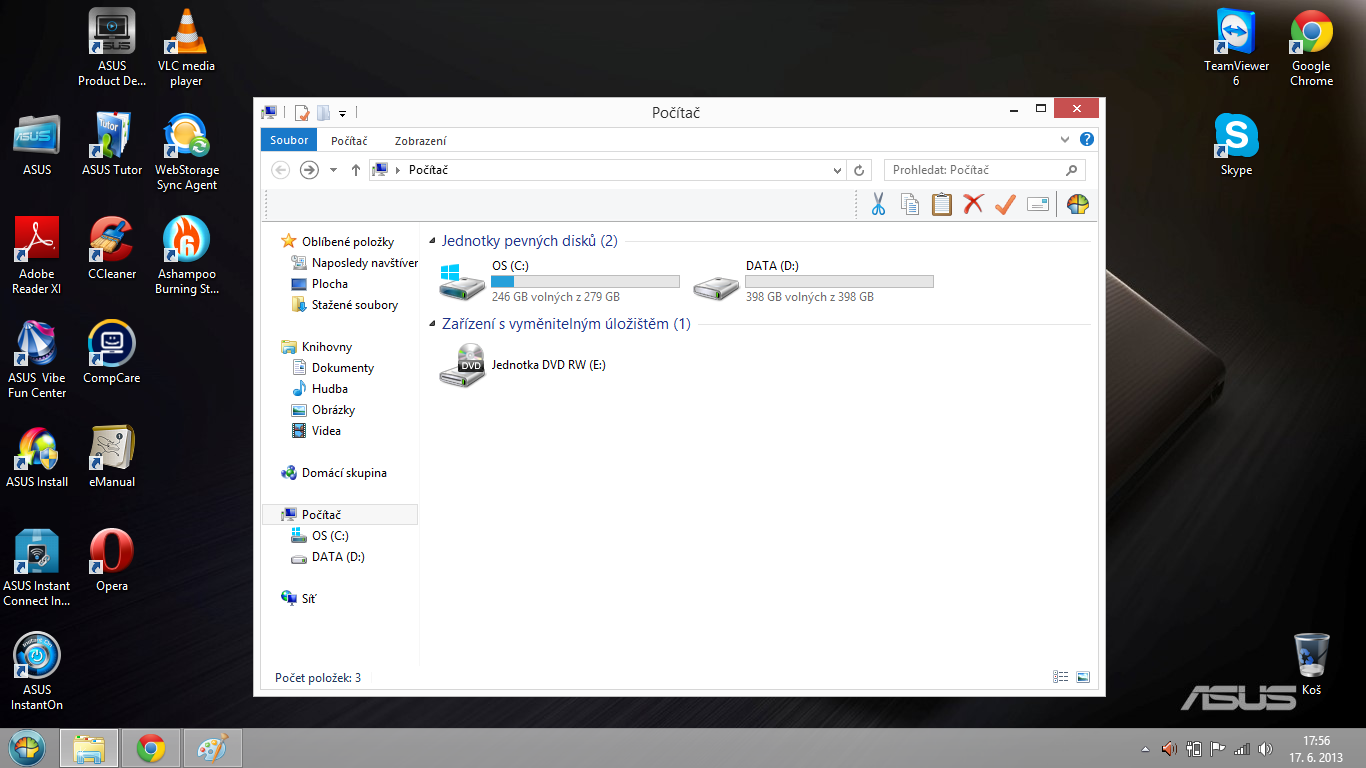Collapse the Zařízení s vyměnitelným úložištěm group
The height and width of the screenshot is (768, 1366).
(x=433, y=325)
